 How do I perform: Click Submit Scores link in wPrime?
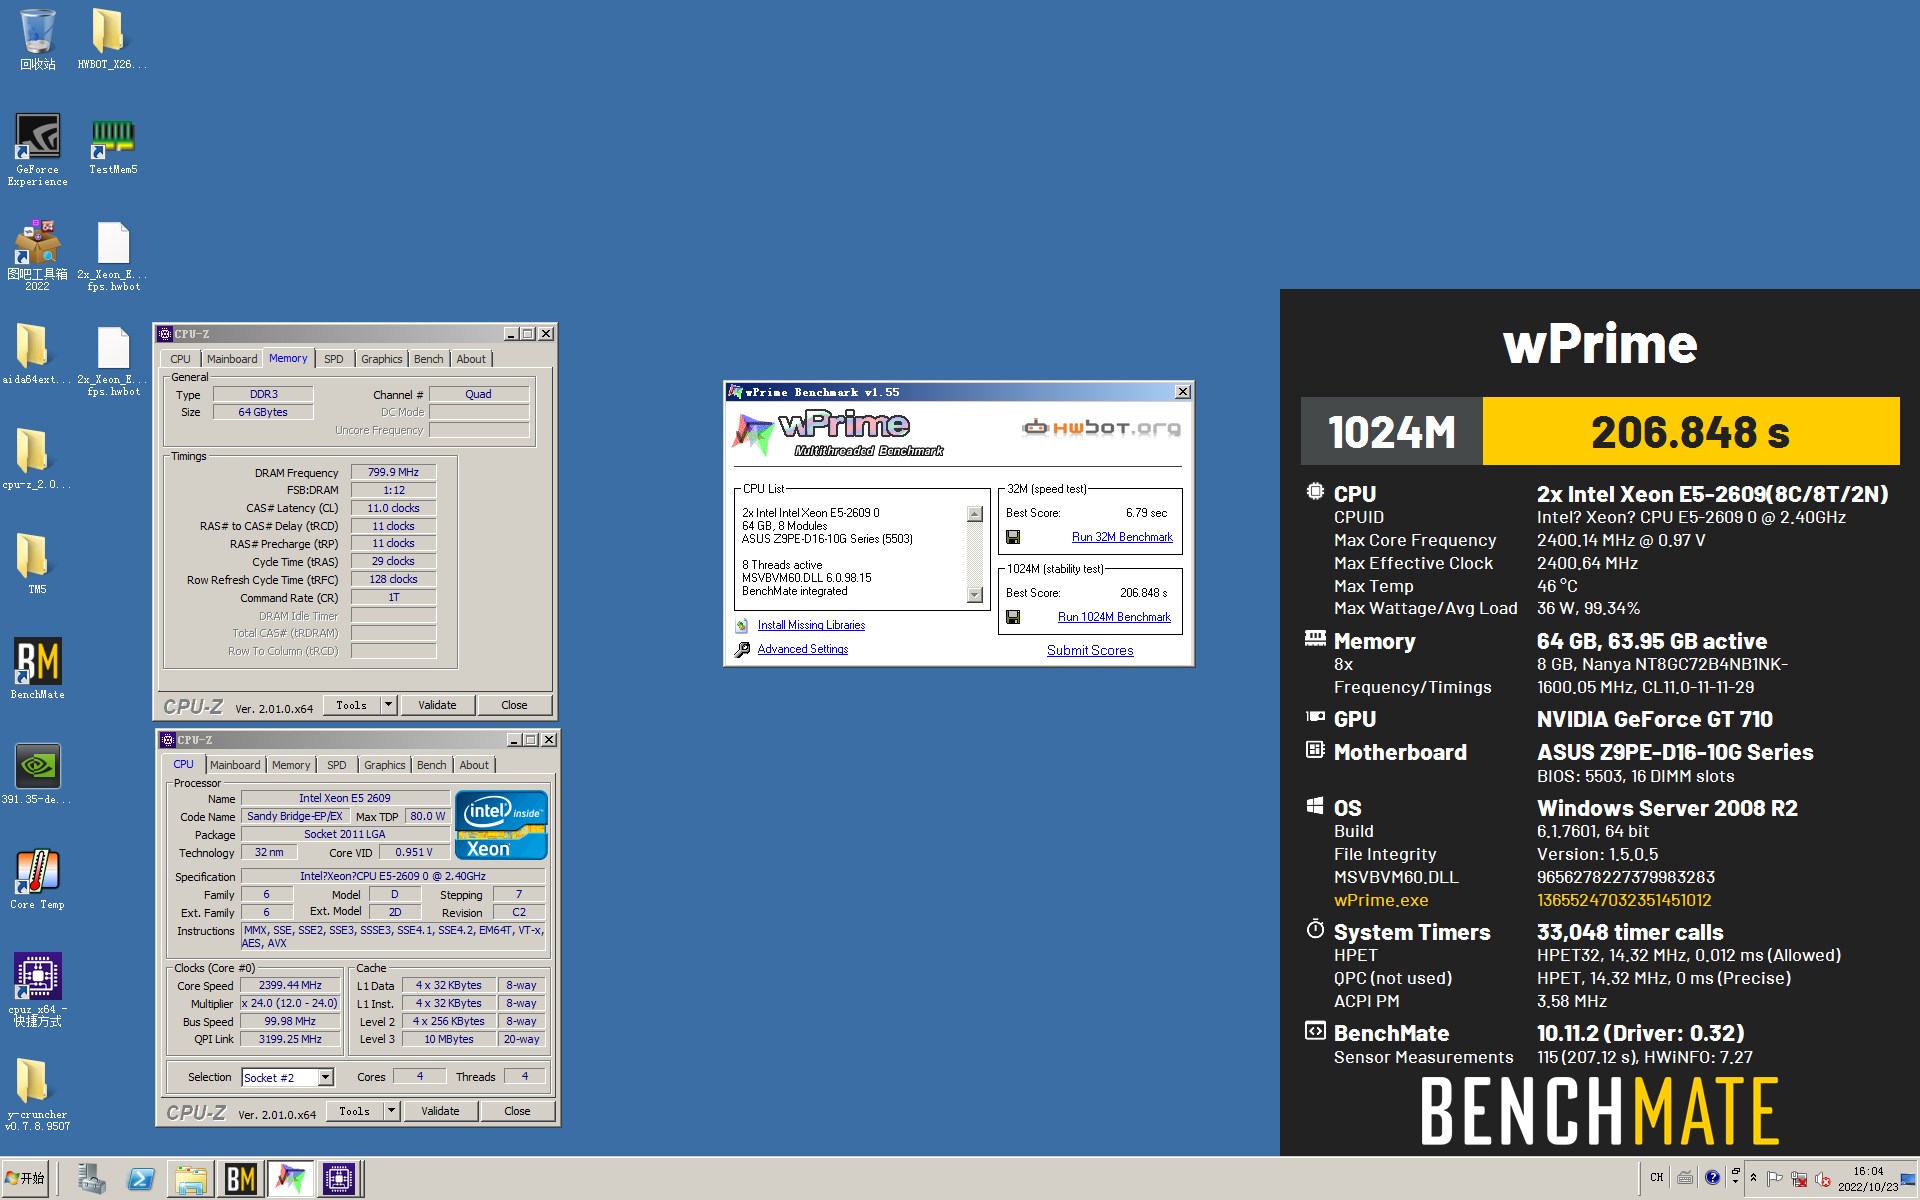[x=1090, y=650]
